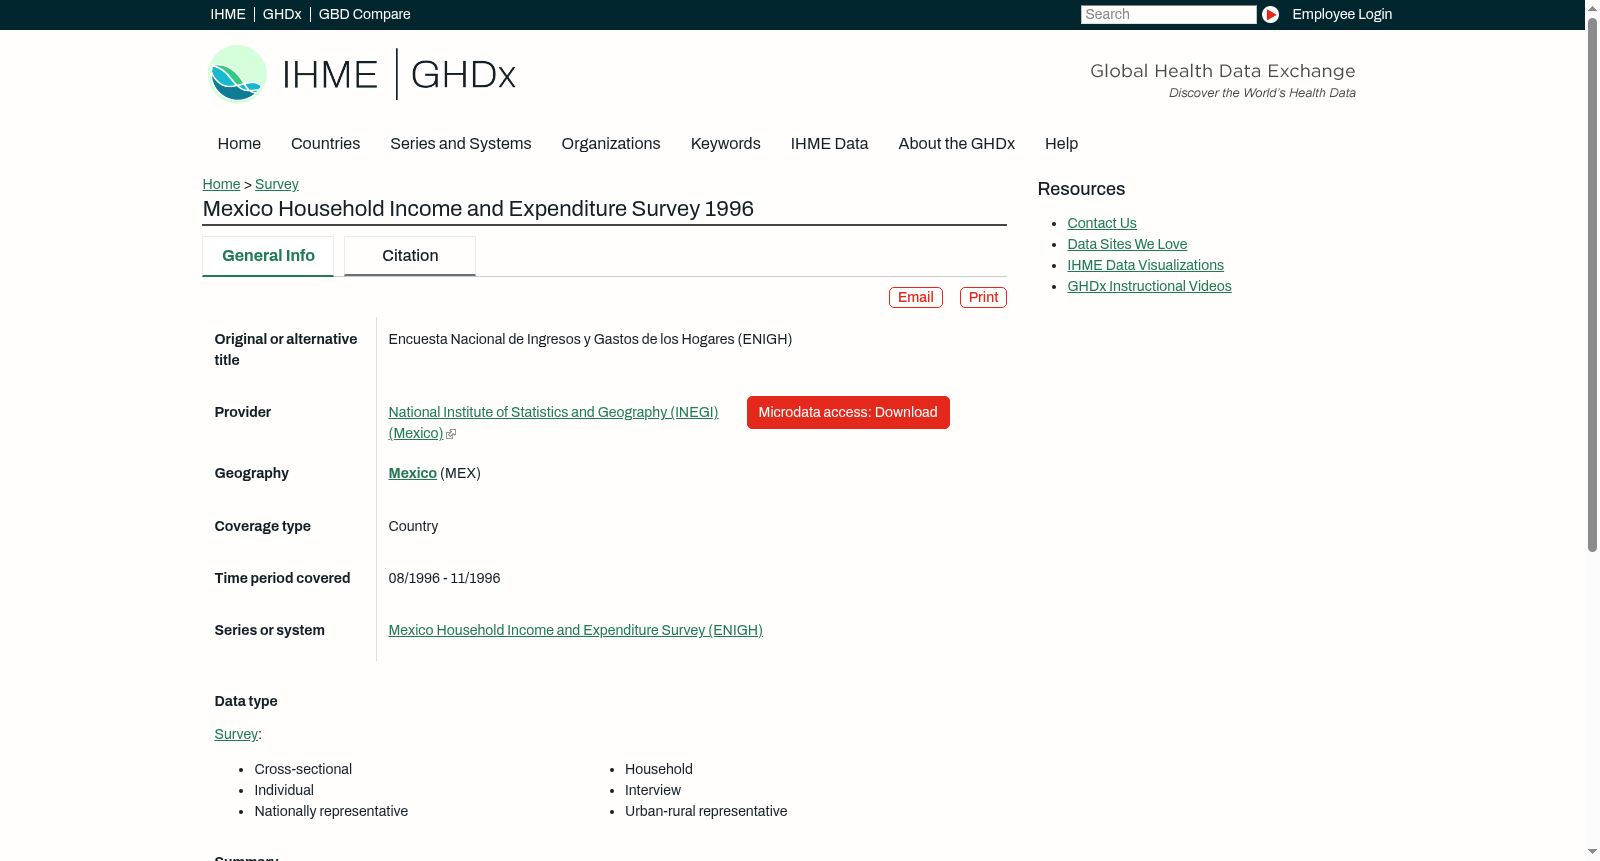
Task: Click the Urban-rural representative list item
Action: click(706, 811)
